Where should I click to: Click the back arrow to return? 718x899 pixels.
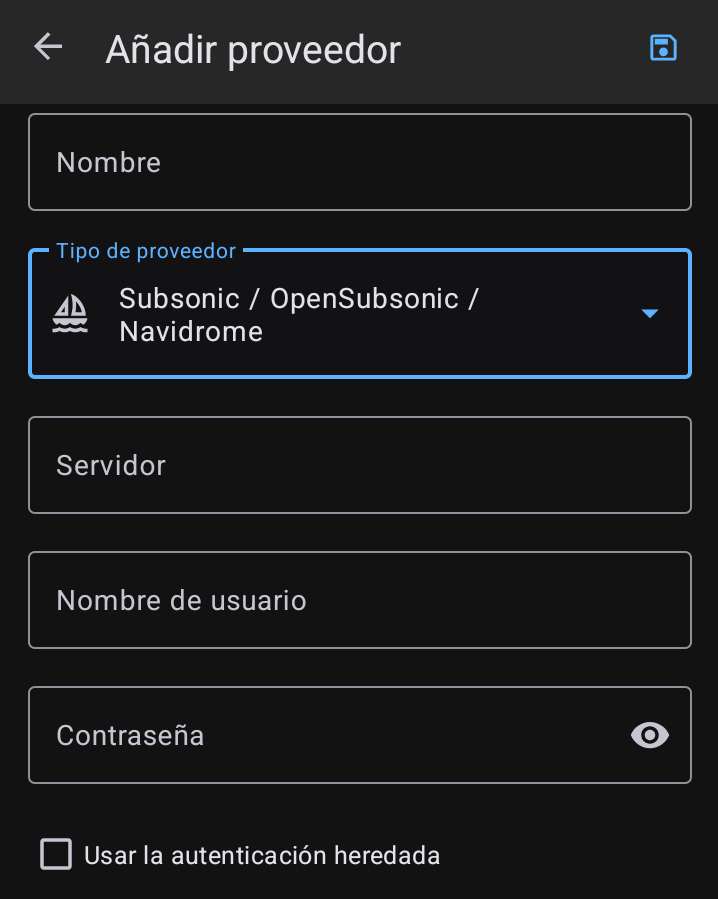pyautogui.click(x=47, y=46)
